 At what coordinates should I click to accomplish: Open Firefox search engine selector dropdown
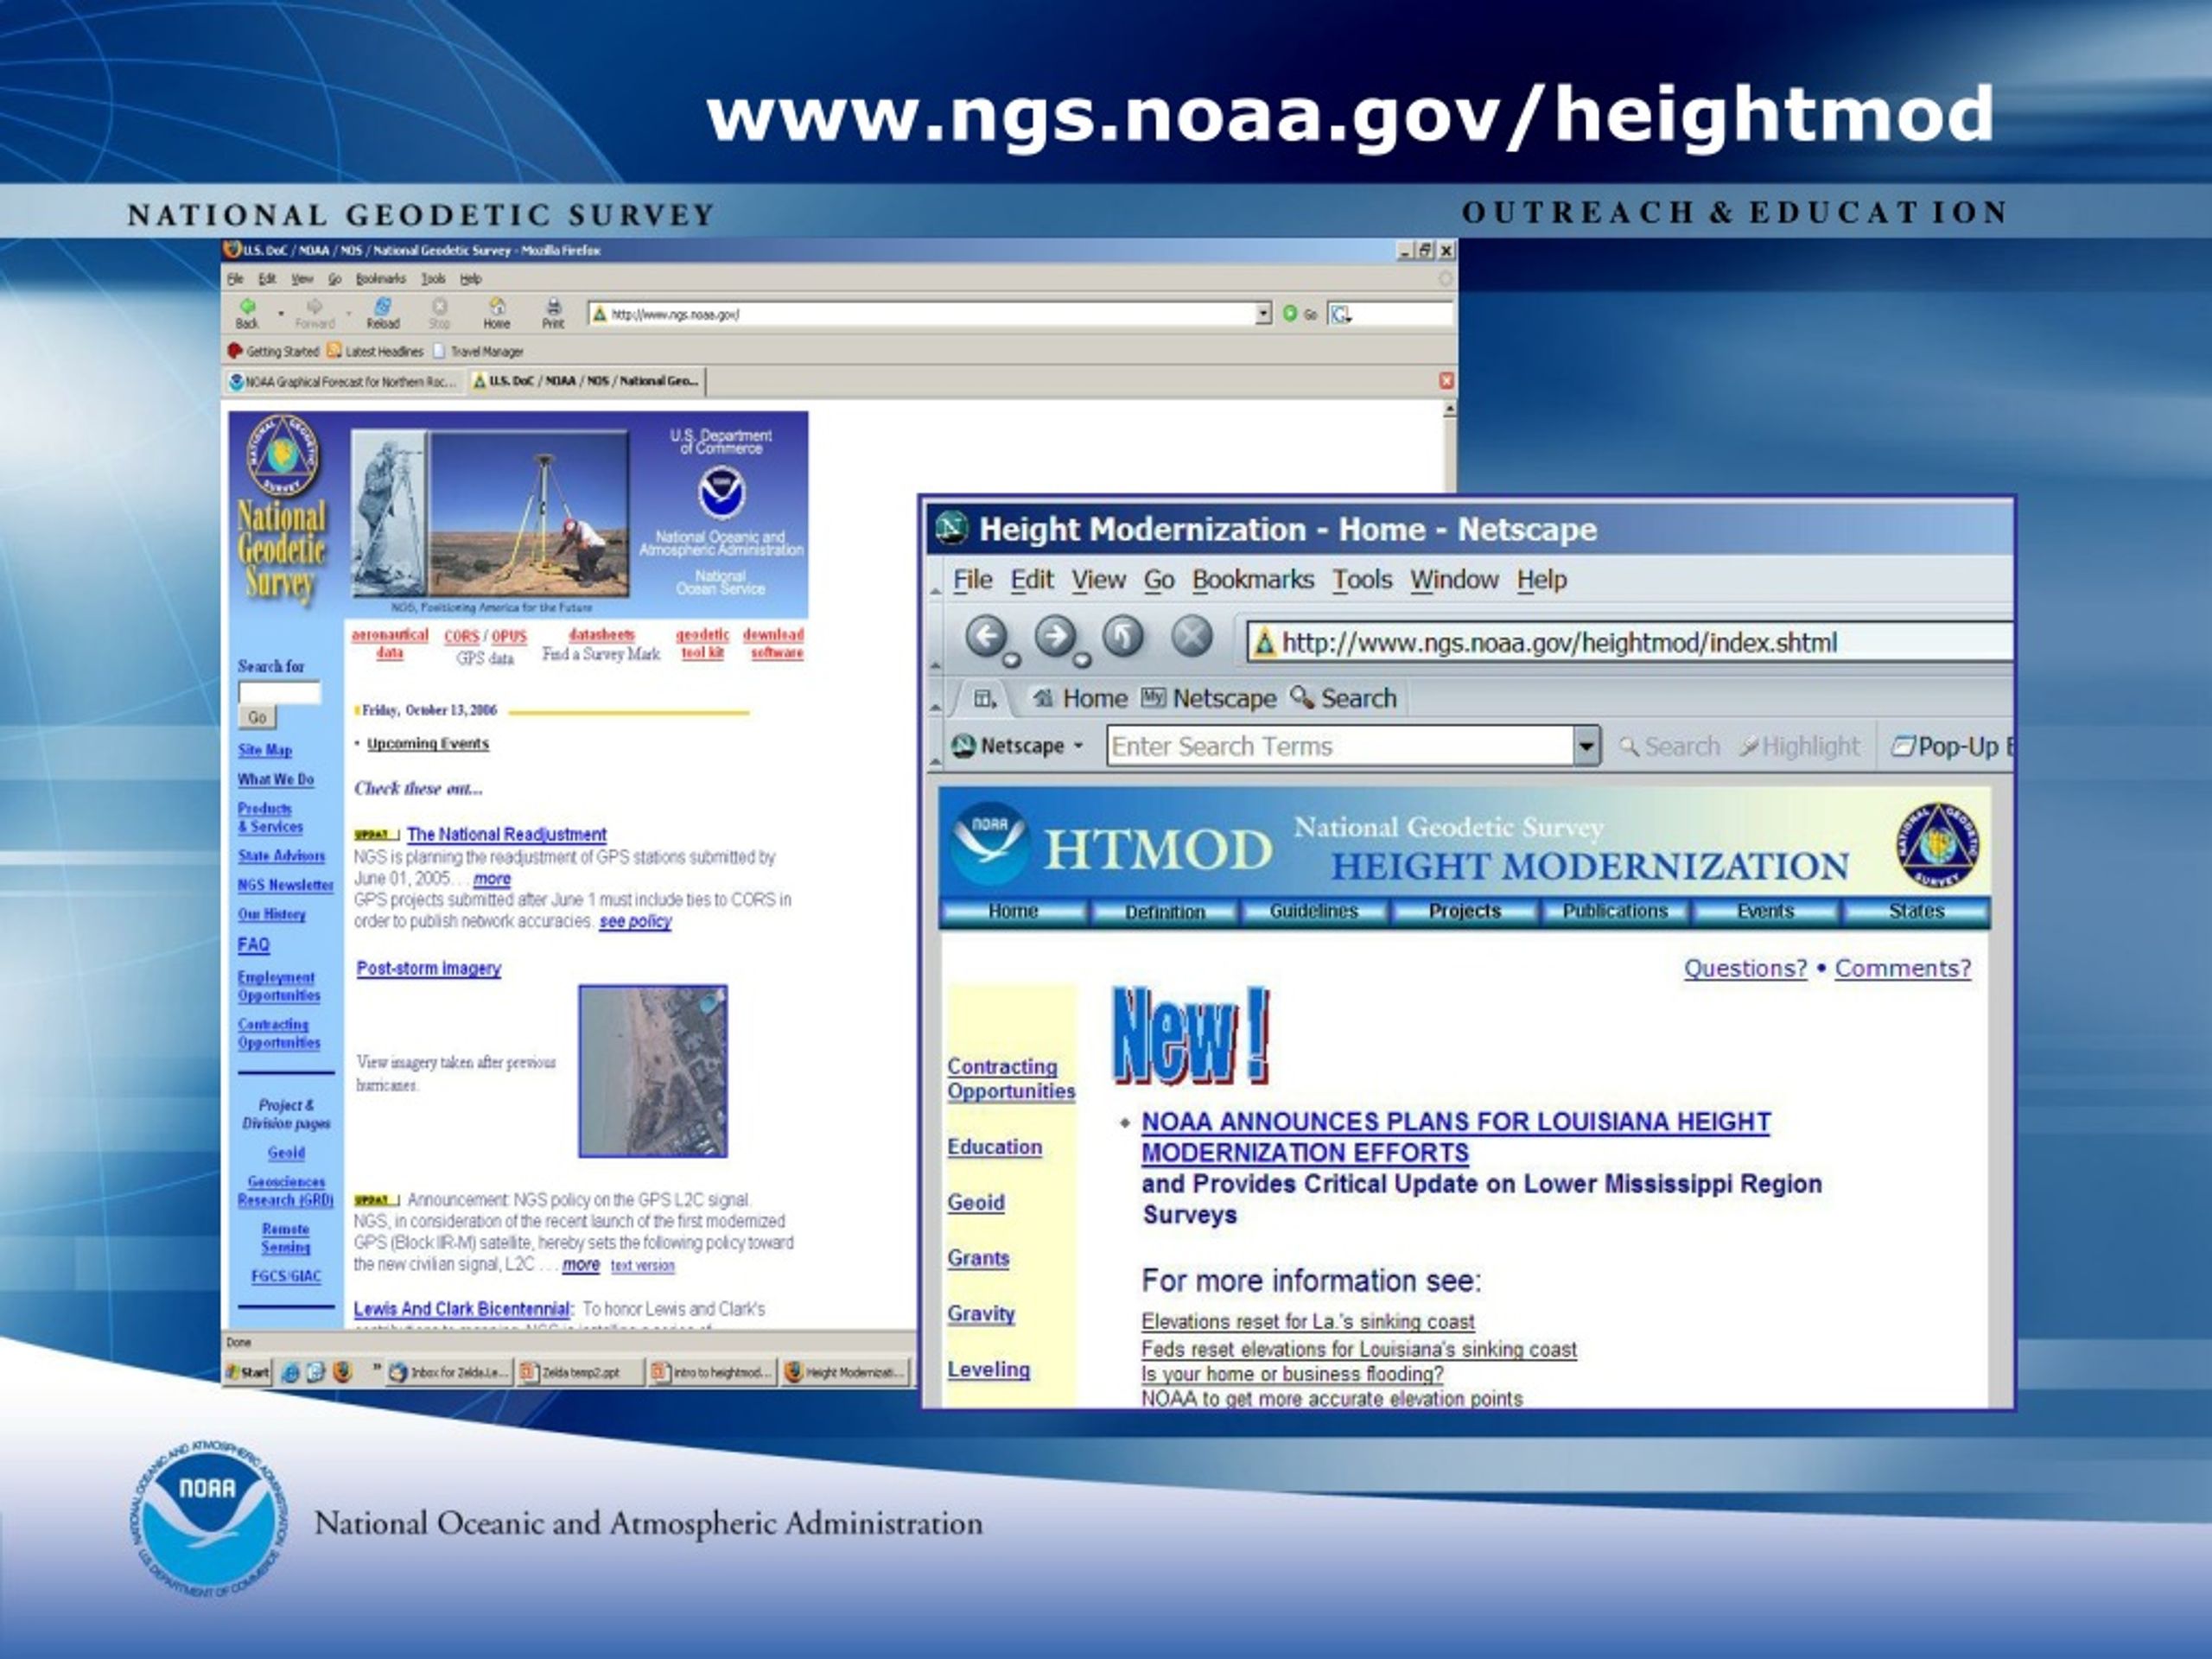(1340, 314)
